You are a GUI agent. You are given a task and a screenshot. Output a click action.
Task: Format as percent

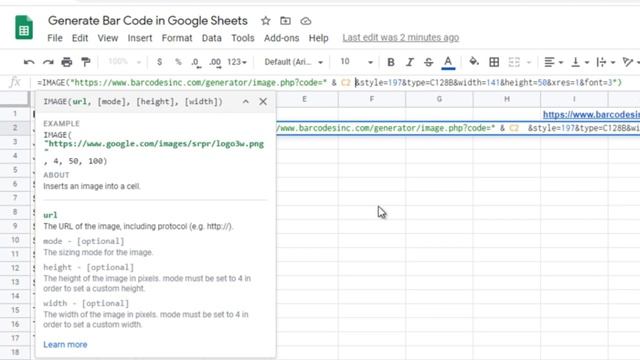(x=178, y=62)
